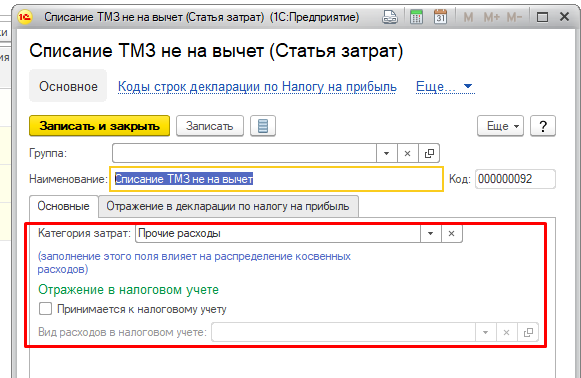Open Коды строк декларации по Налогу на прибыль link

[x=257, y=87]
